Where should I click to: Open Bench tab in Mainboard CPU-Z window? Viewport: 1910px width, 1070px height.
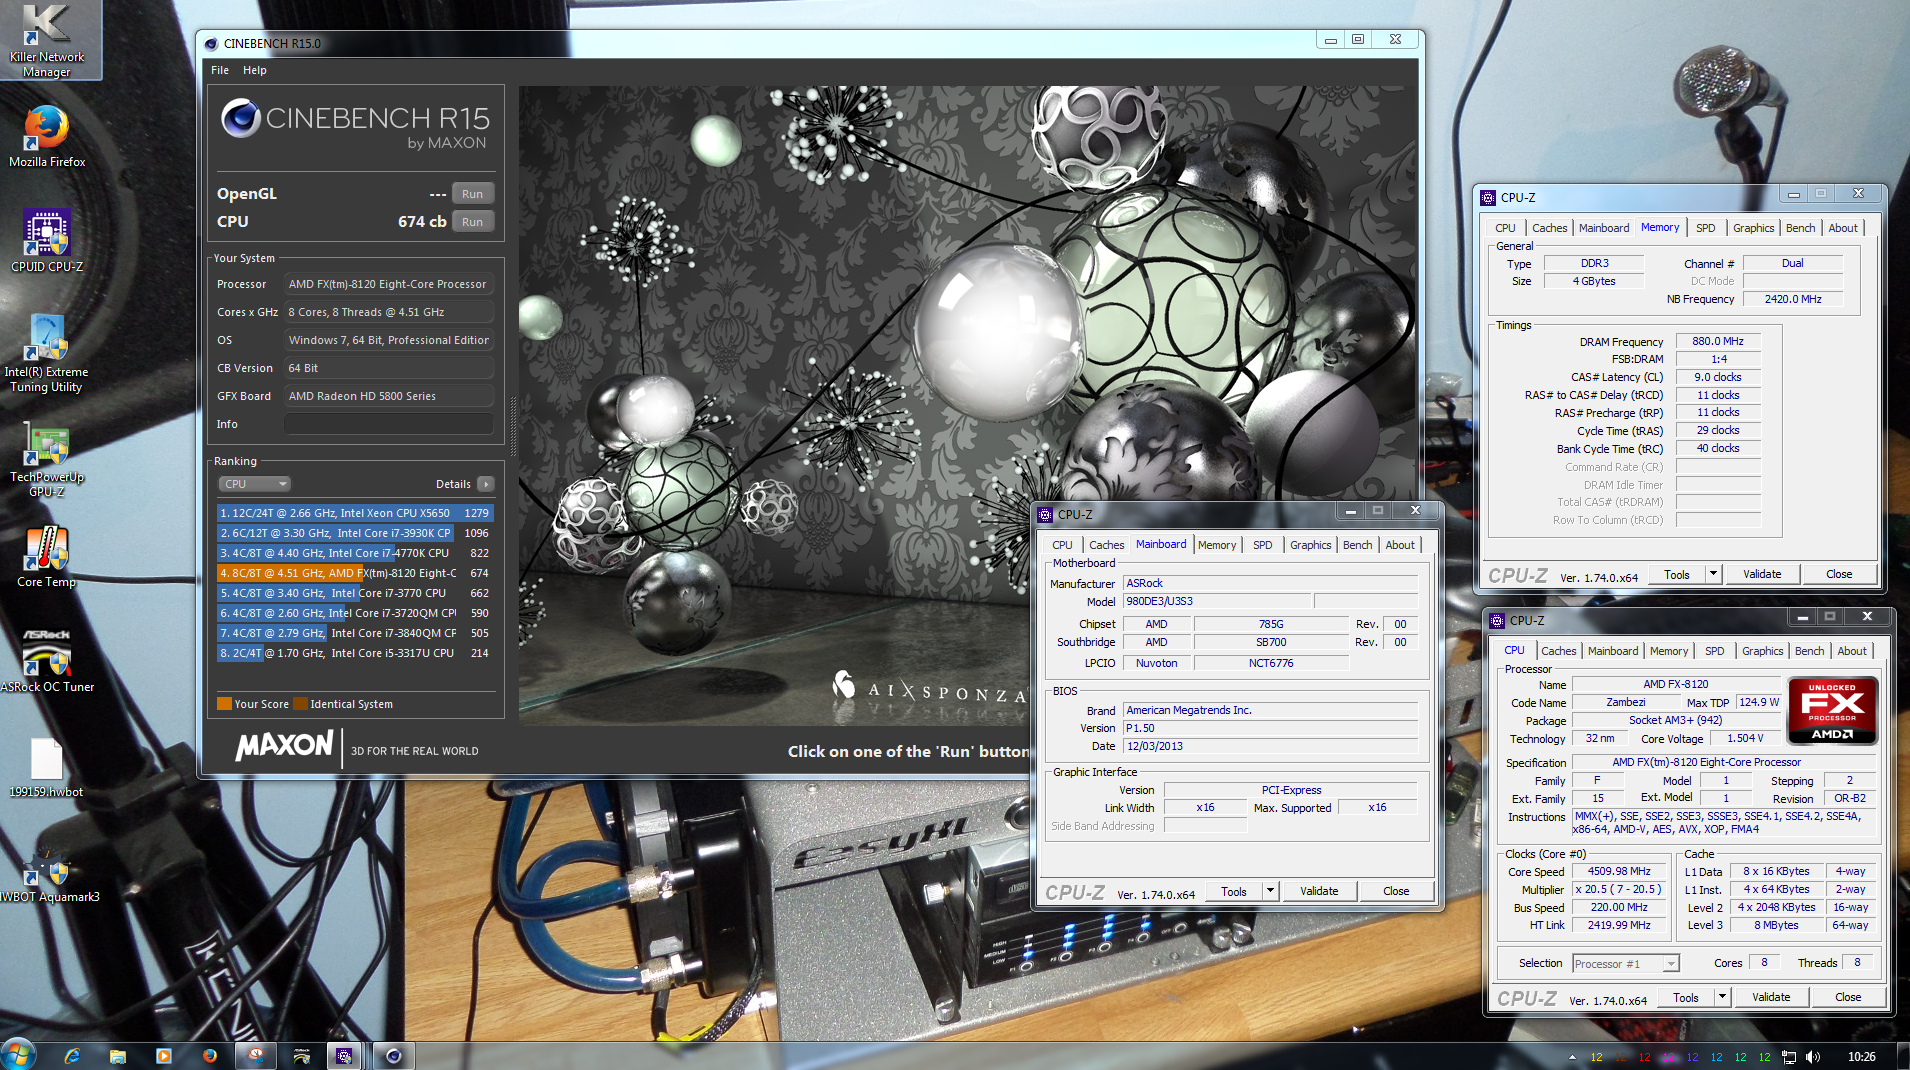1357,545
